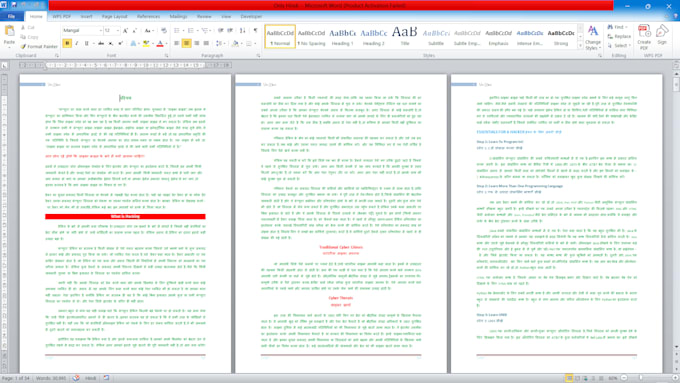Open the File tab

coord(12,16)
